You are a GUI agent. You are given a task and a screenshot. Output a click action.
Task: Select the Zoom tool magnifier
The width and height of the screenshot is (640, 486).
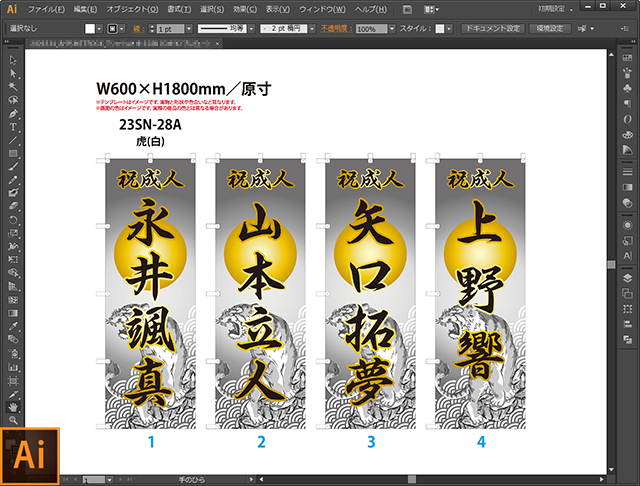pyautogui.click(x=12, y=420)
